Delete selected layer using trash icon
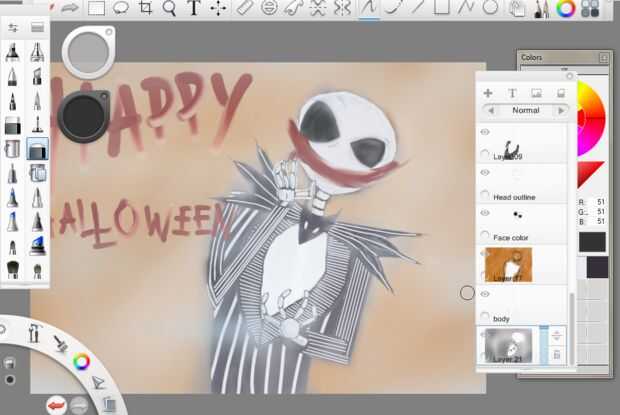 tap(557, 355)
